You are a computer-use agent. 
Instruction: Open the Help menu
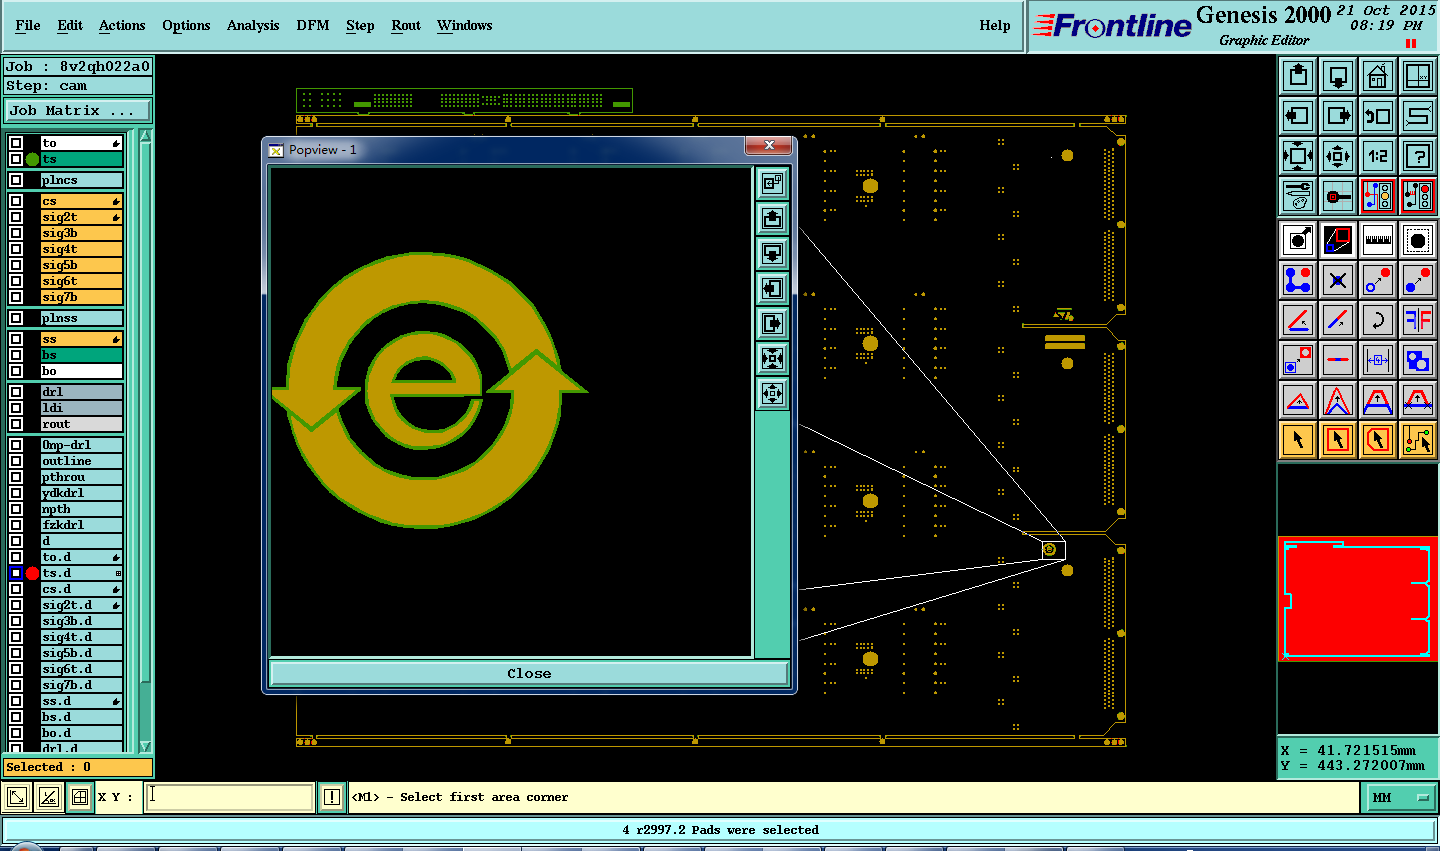(x=995, y=25)
